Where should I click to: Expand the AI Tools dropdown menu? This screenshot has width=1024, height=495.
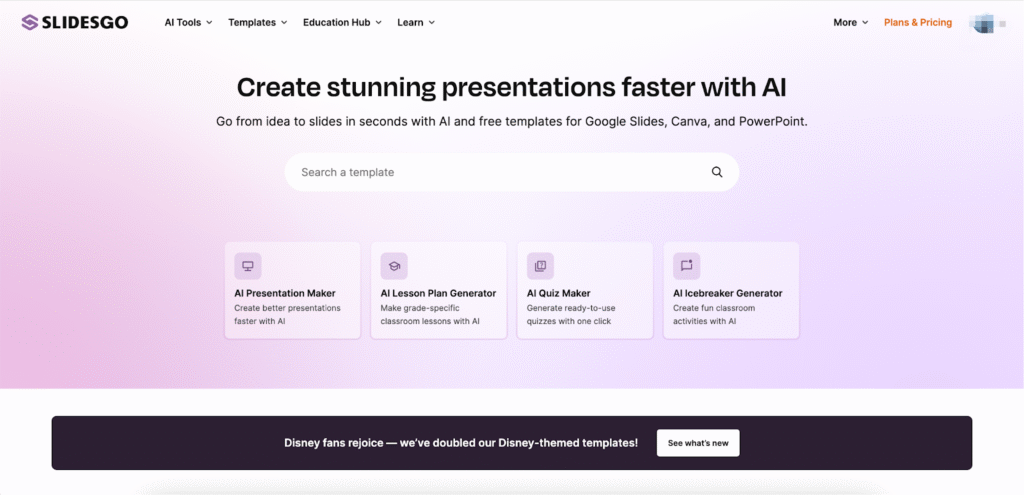click(188, 22)
